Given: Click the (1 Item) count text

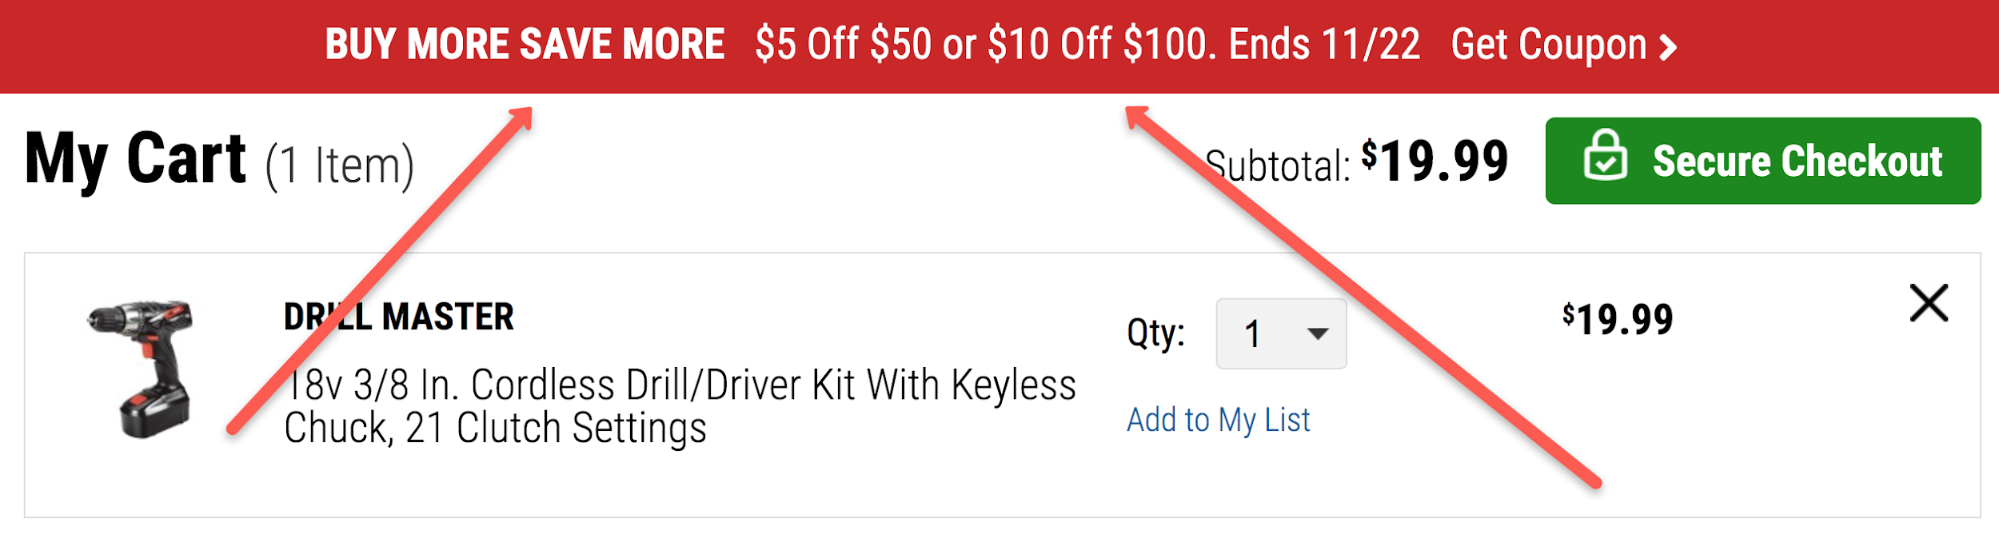Looking at the screenshot, I should coord(339,166).
